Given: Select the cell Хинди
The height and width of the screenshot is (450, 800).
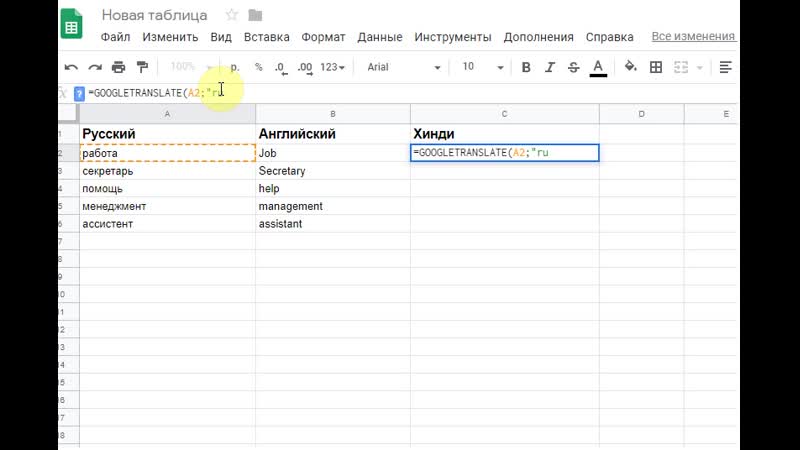Looking at the screenshot, I should pyautogui.click(x=505, y=134).
